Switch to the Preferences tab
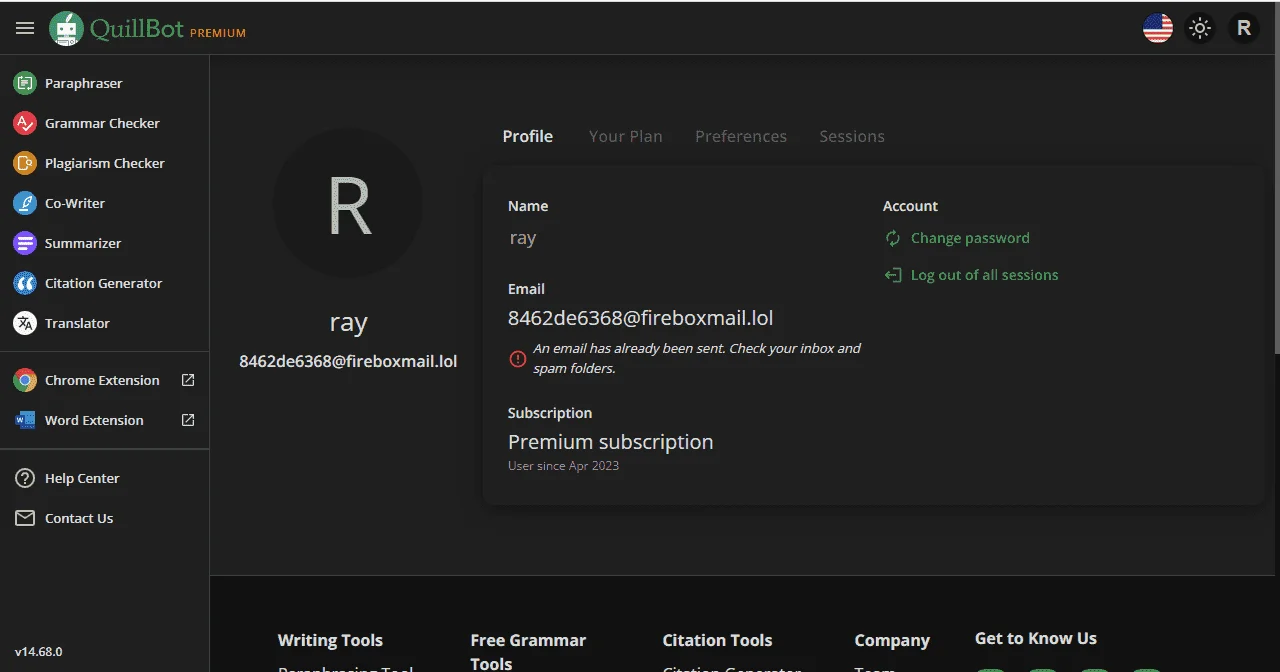The height and width of the screenshot is (672, 1280). [741, 136]
